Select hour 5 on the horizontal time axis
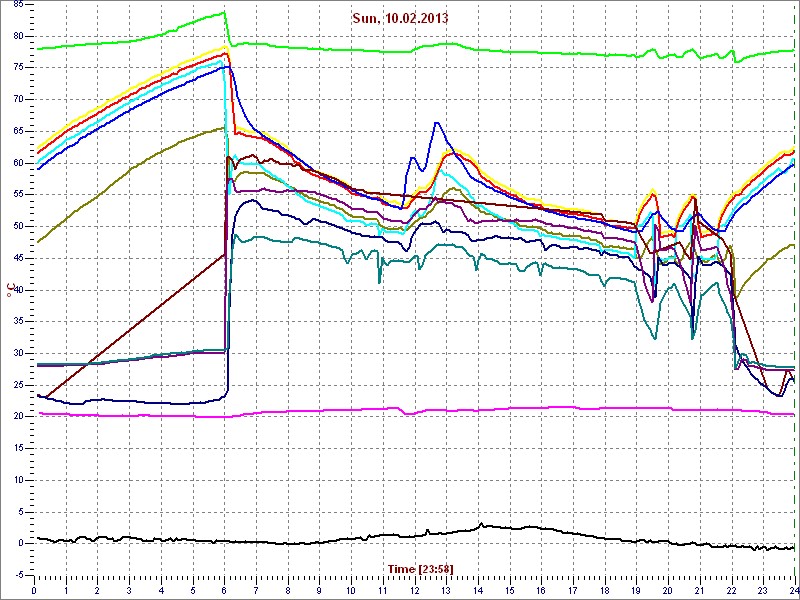This screenshot has height=600, width=800. point(192,591)
